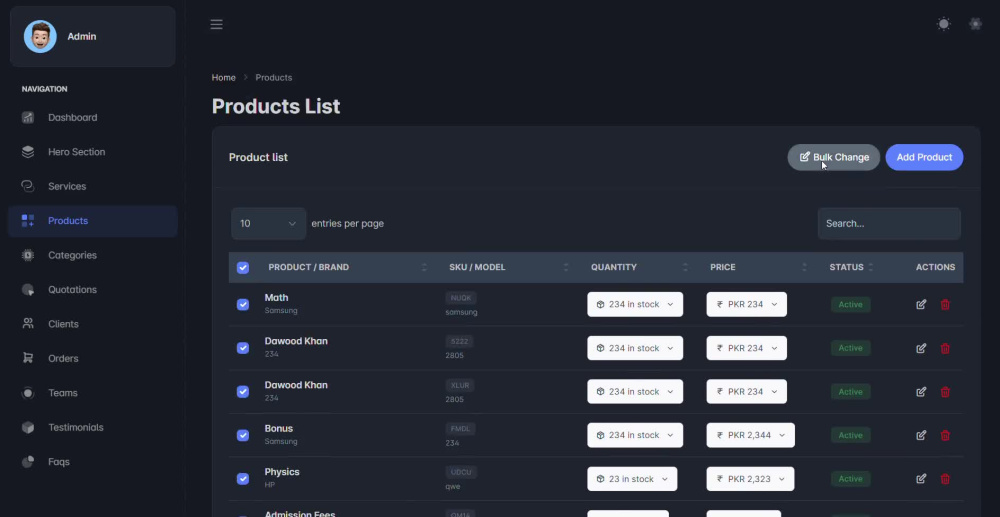Open quantity dropdown for Dawood Khan SKU 5222
1000x517 pixels.
tap(635, 348)
